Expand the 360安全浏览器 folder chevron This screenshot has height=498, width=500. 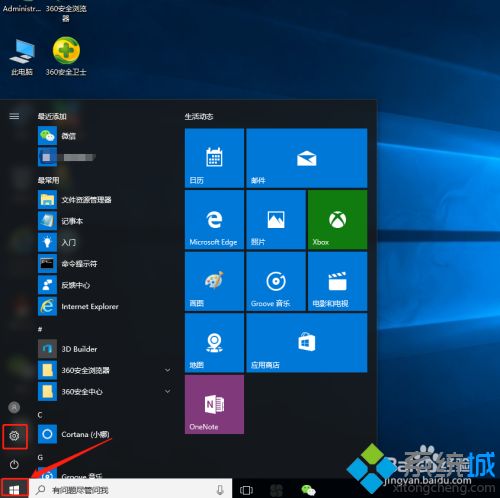[168, 370]
